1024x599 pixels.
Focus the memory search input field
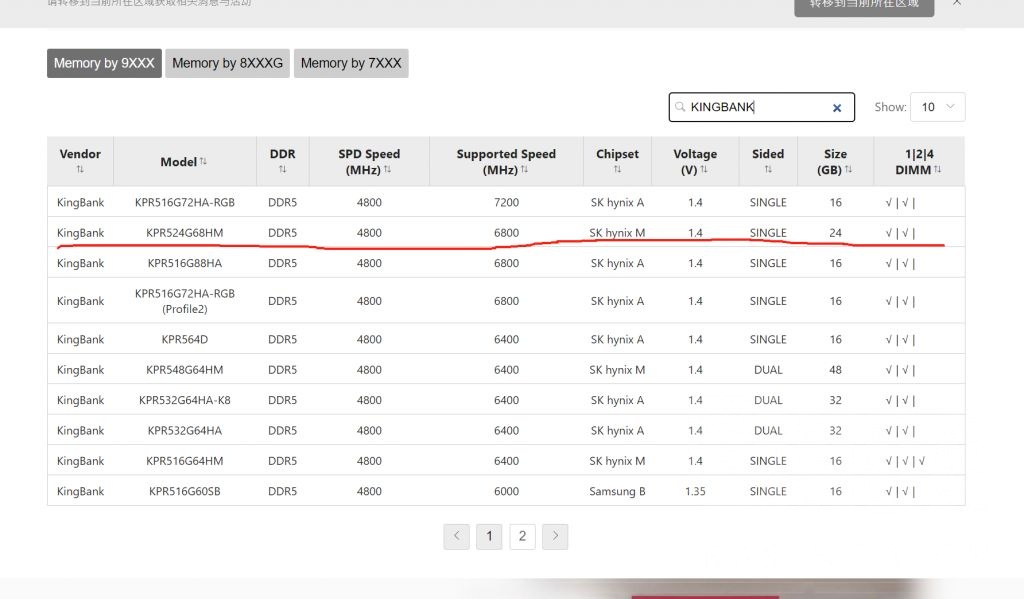(755, 107)
